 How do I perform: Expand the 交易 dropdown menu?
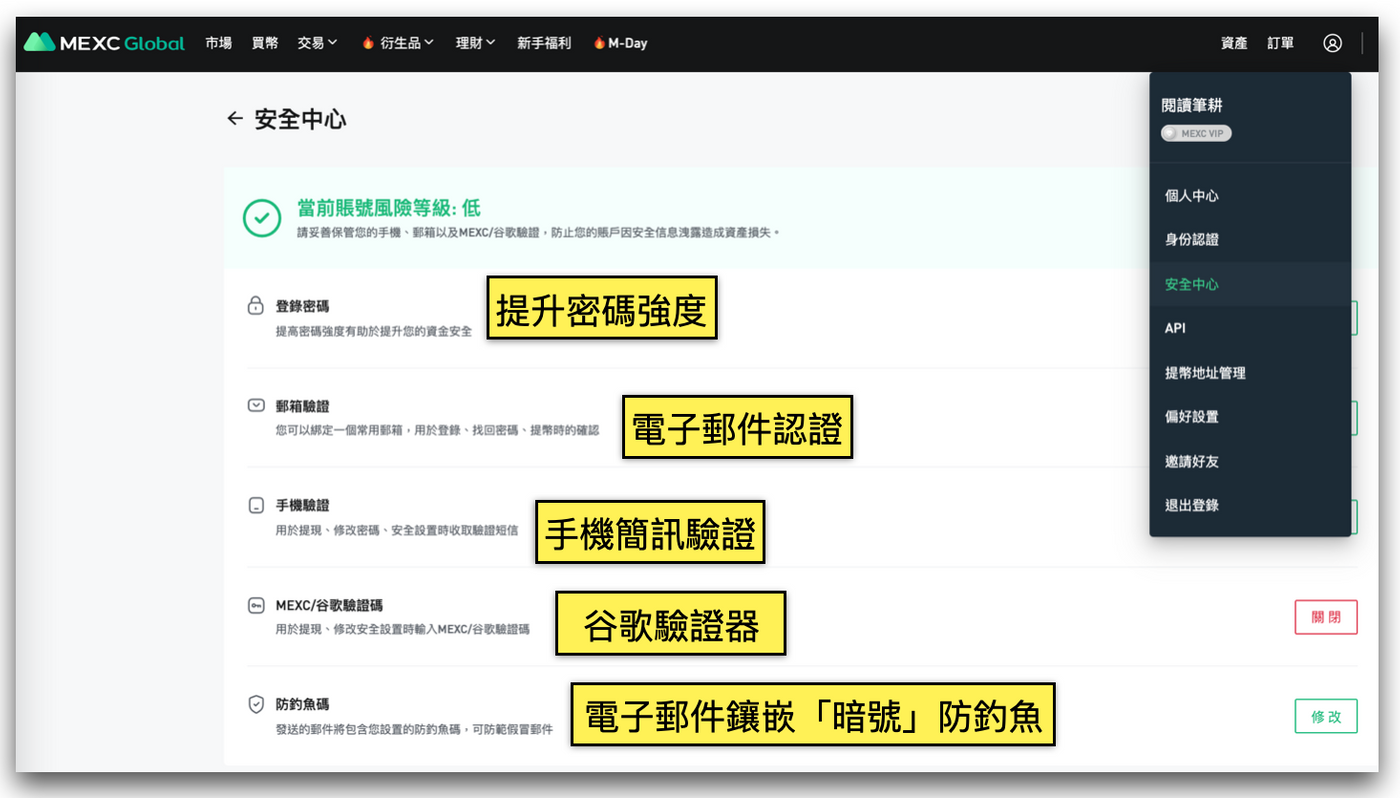(317, 43)
